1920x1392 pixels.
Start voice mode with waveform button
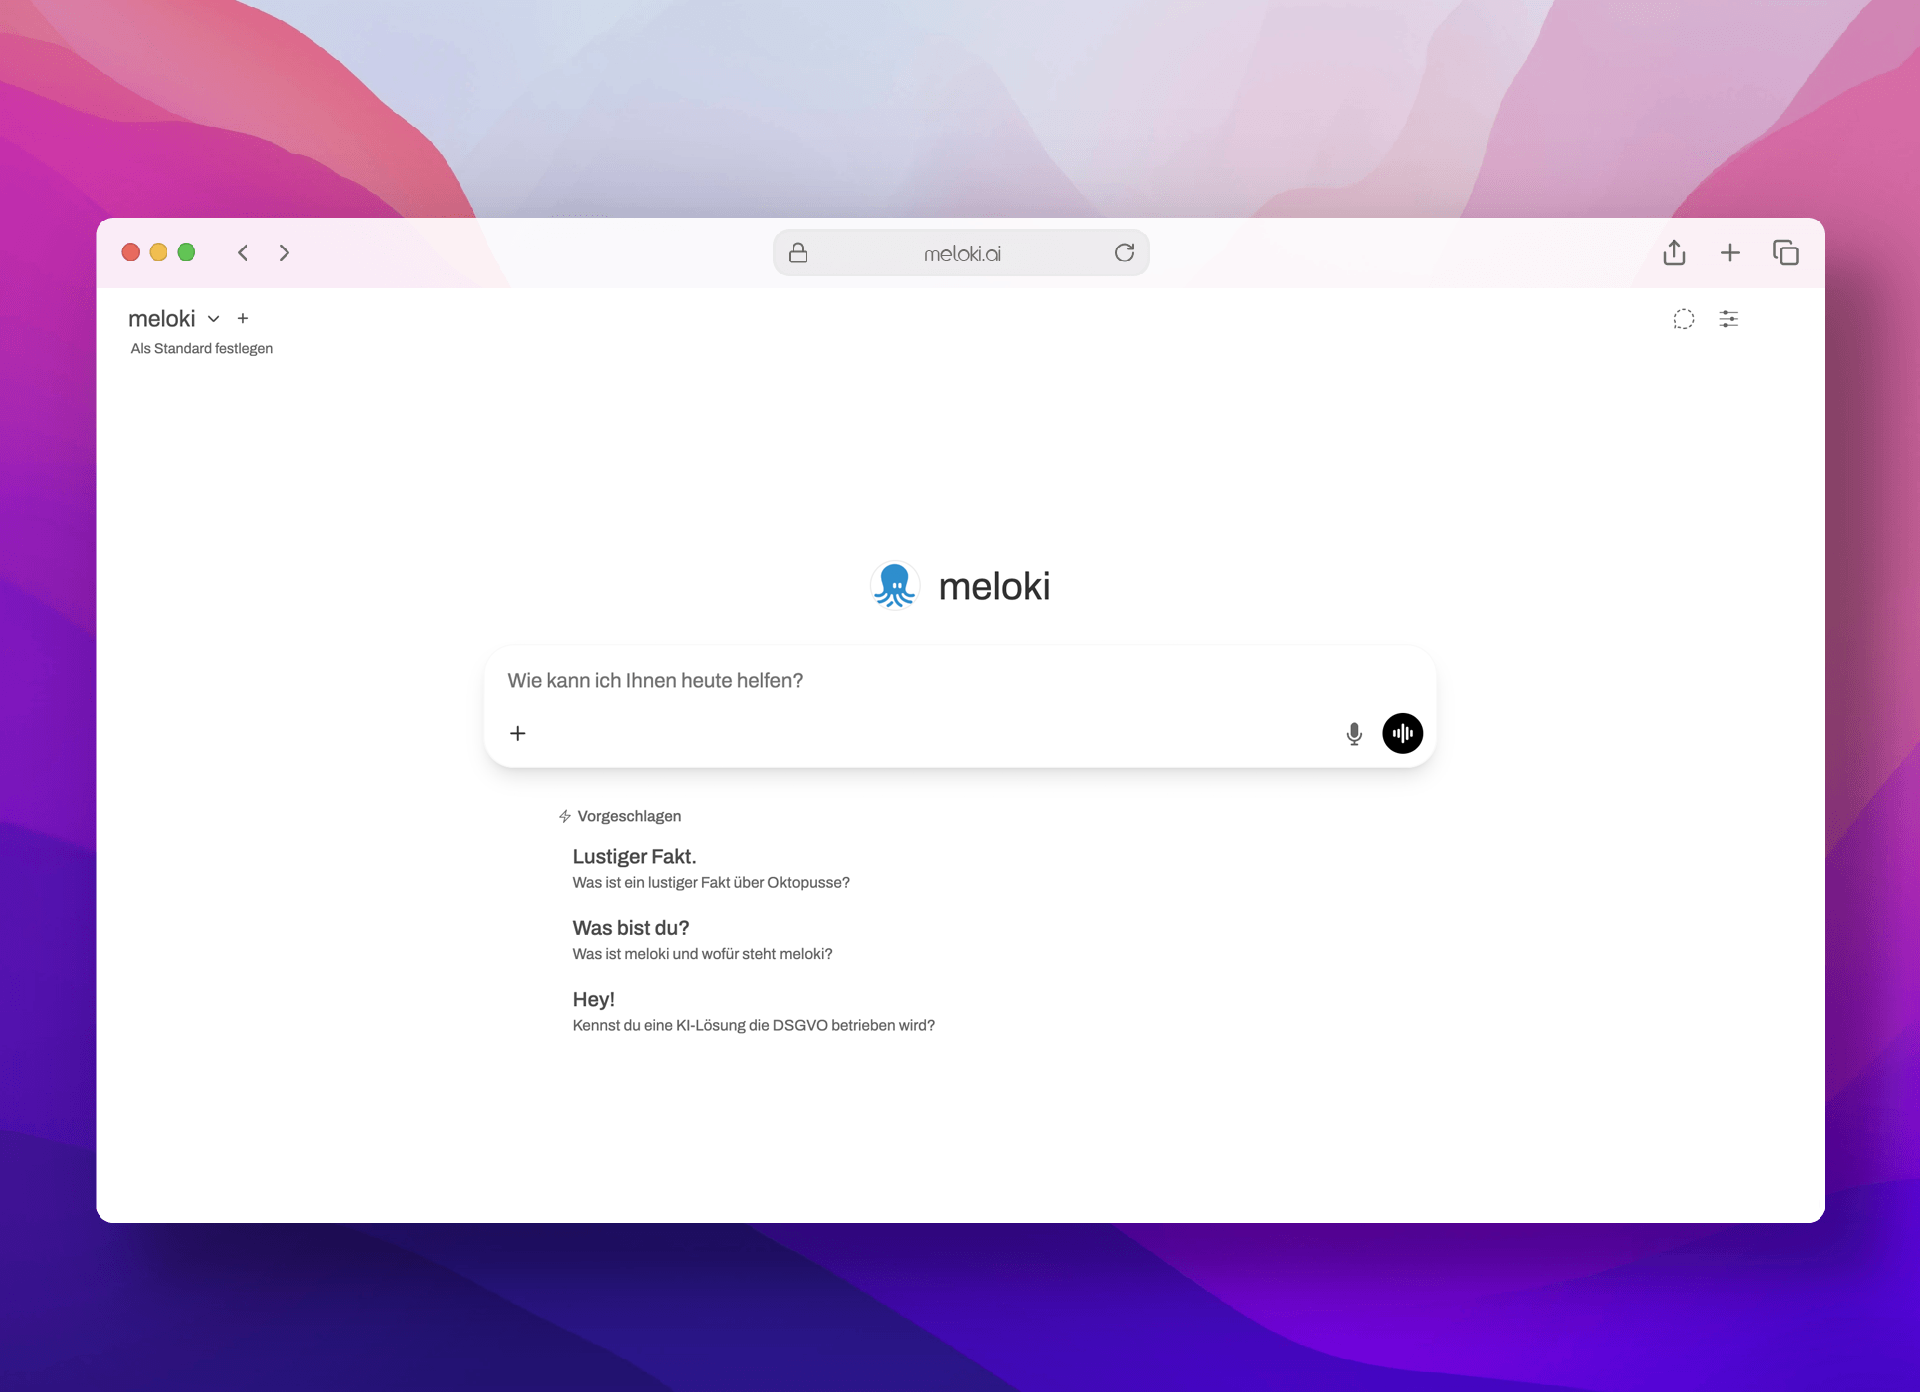click(x=1402, y=733)
